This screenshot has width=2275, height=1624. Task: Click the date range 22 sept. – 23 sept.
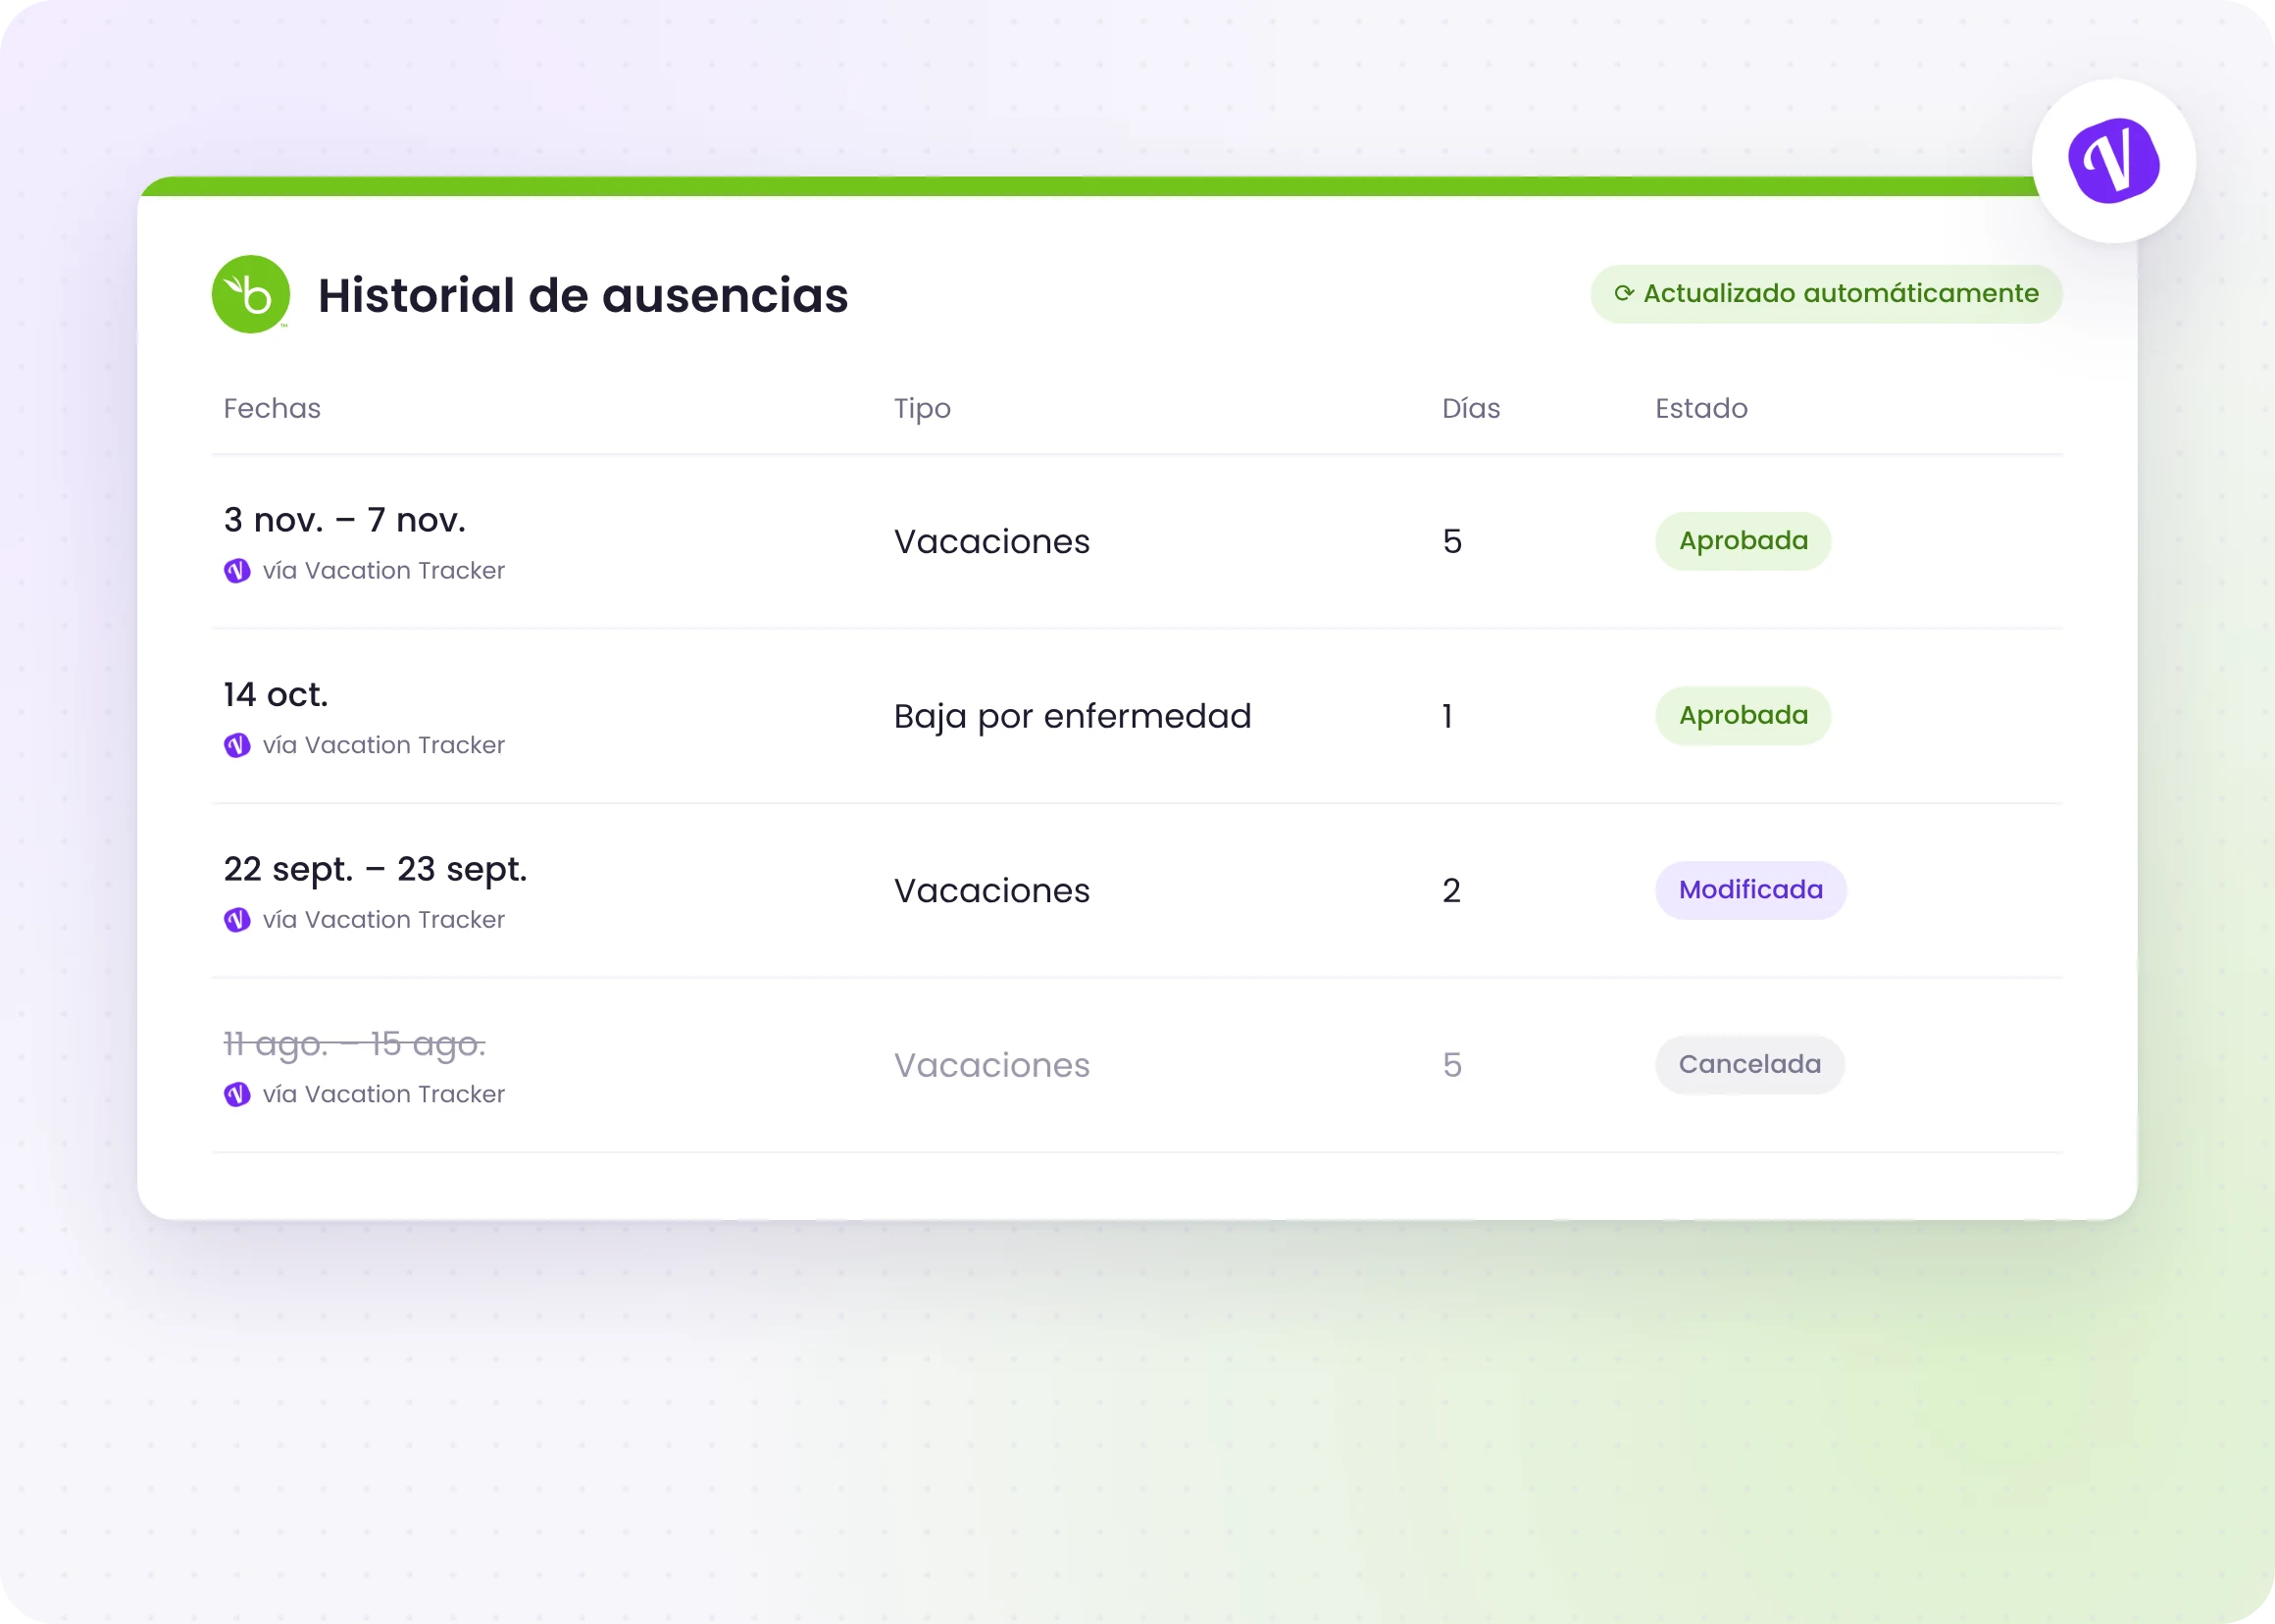pyautogui.click(x=375, y=870)
